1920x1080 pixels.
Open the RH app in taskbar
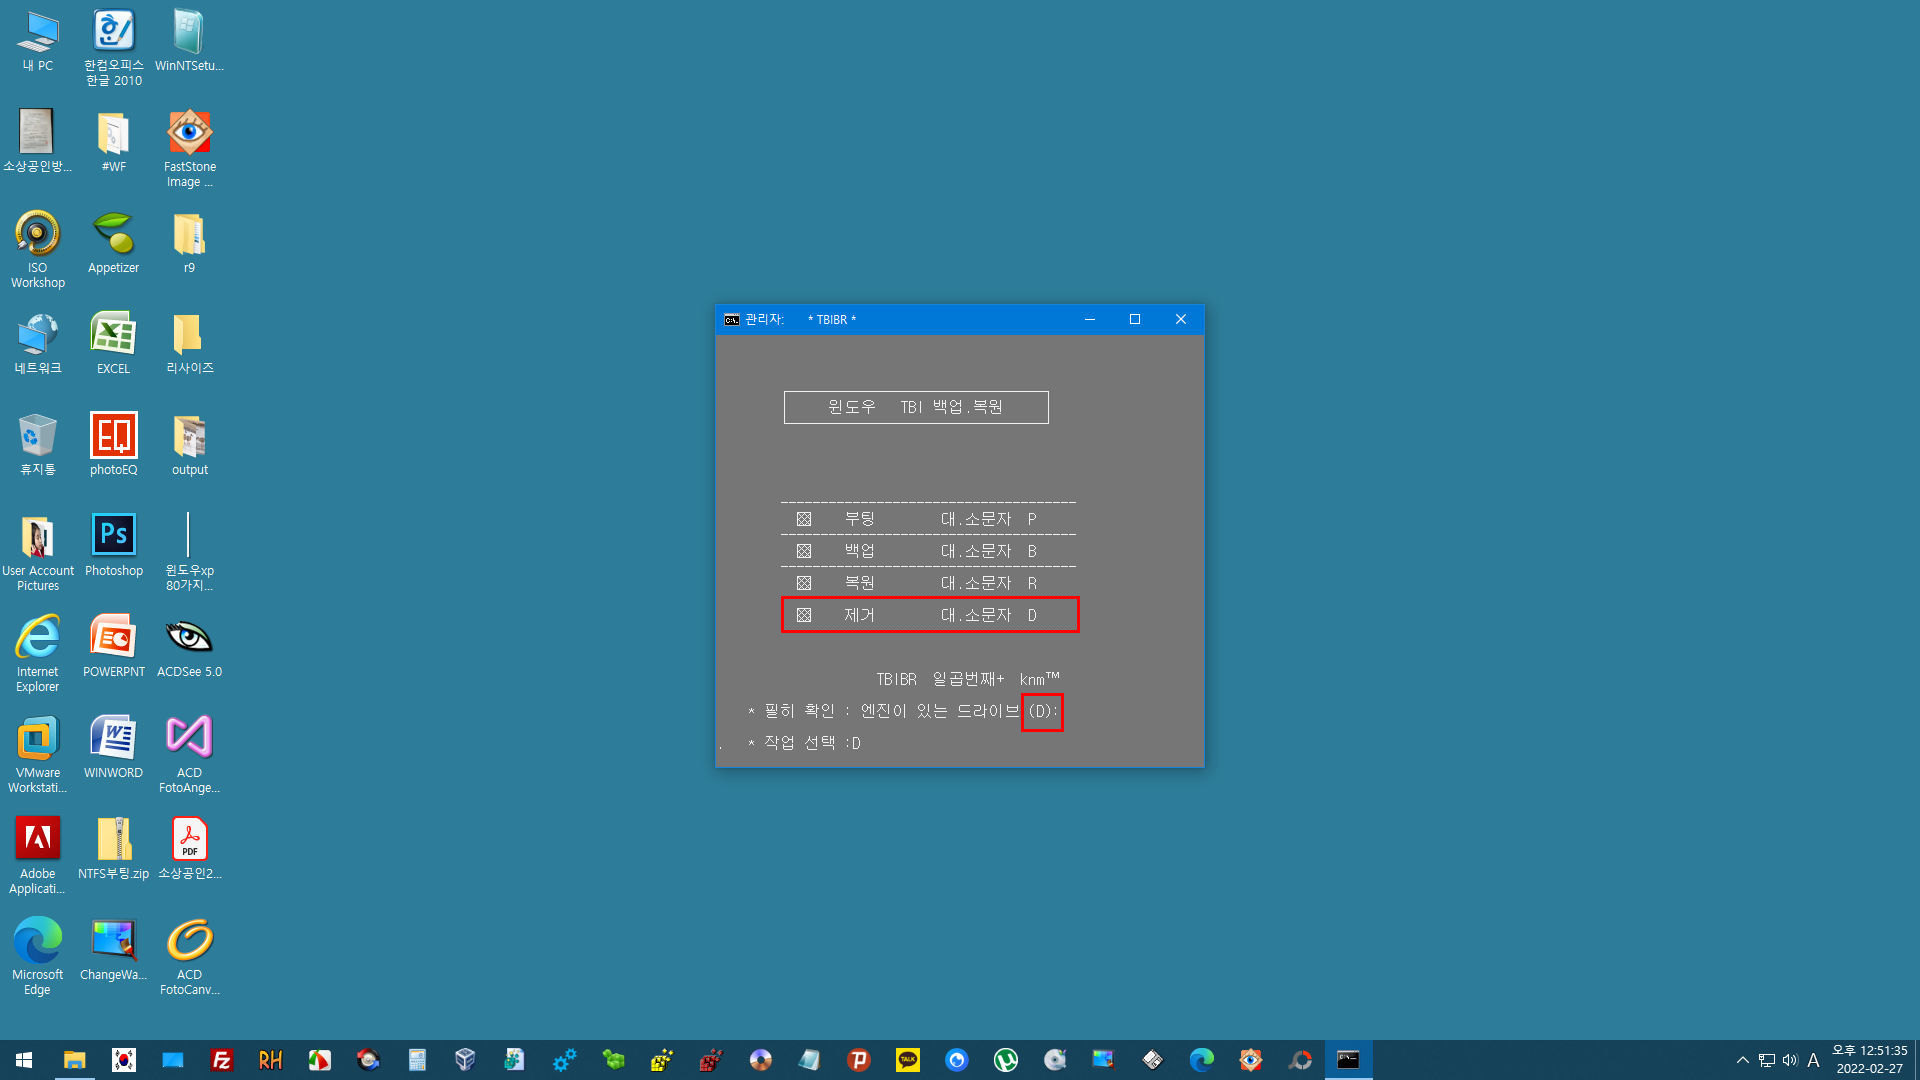click(271, 1060)
